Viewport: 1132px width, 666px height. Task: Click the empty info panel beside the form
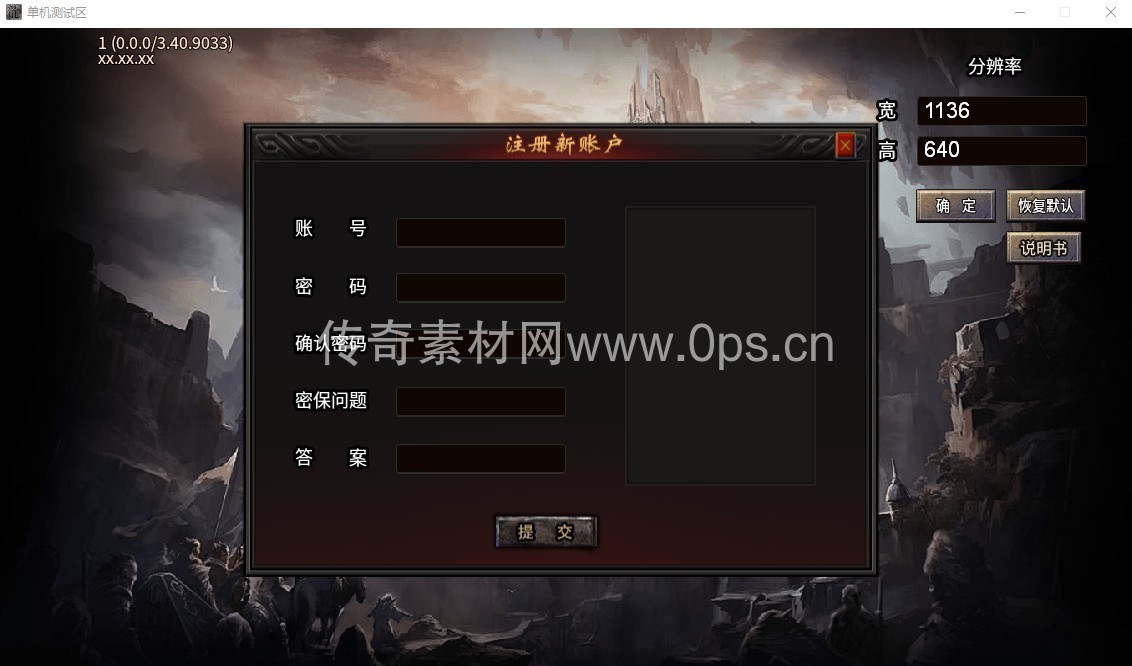pos(720,346)
